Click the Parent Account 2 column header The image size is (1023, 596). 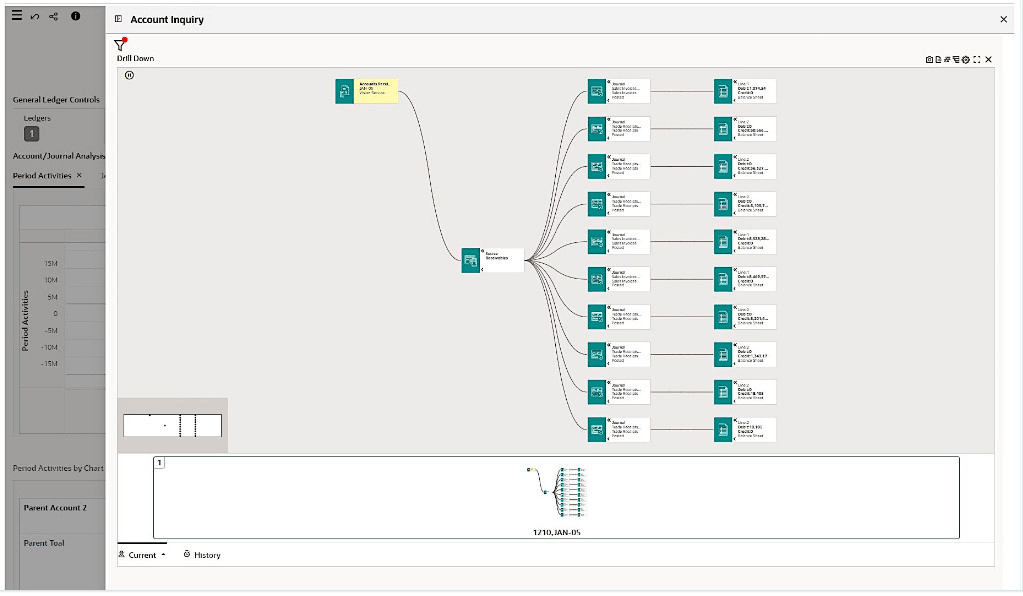pos(55,507)
